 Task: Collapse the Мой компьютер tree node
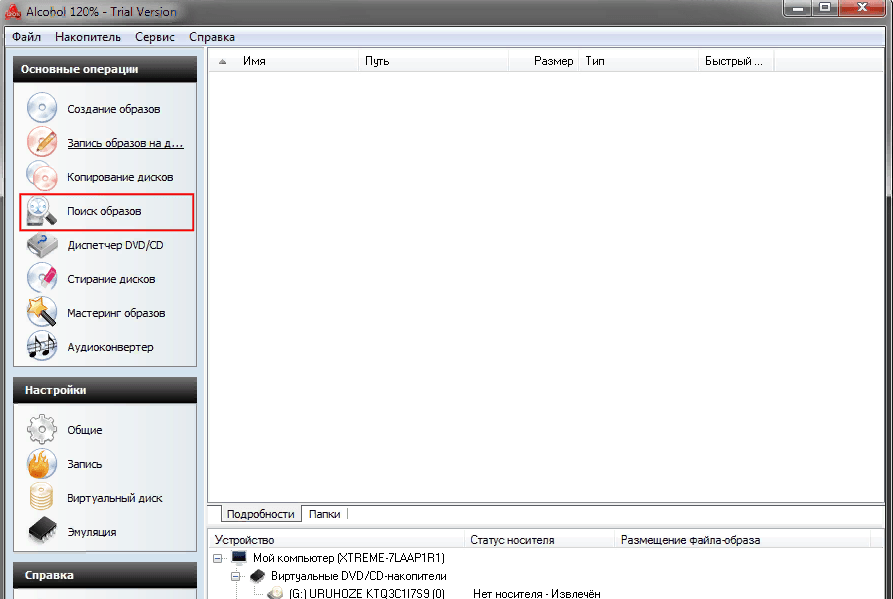coord(218,558)
